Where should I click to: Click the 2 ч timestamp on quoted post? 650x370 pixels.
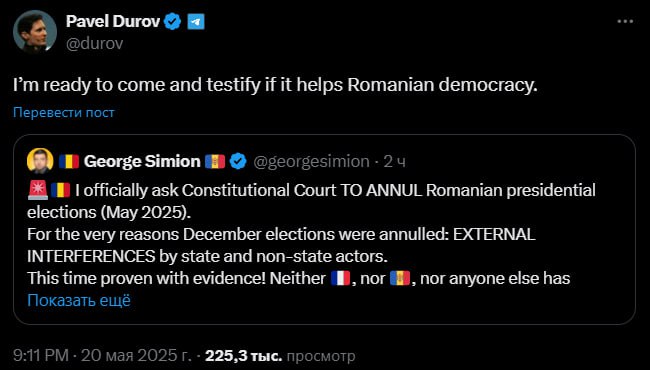click(x=394, y=162)
